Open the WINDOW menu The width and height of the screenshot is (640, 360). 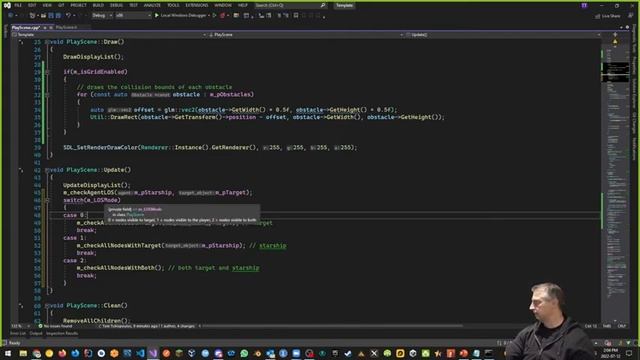click(x=223, y=5)
